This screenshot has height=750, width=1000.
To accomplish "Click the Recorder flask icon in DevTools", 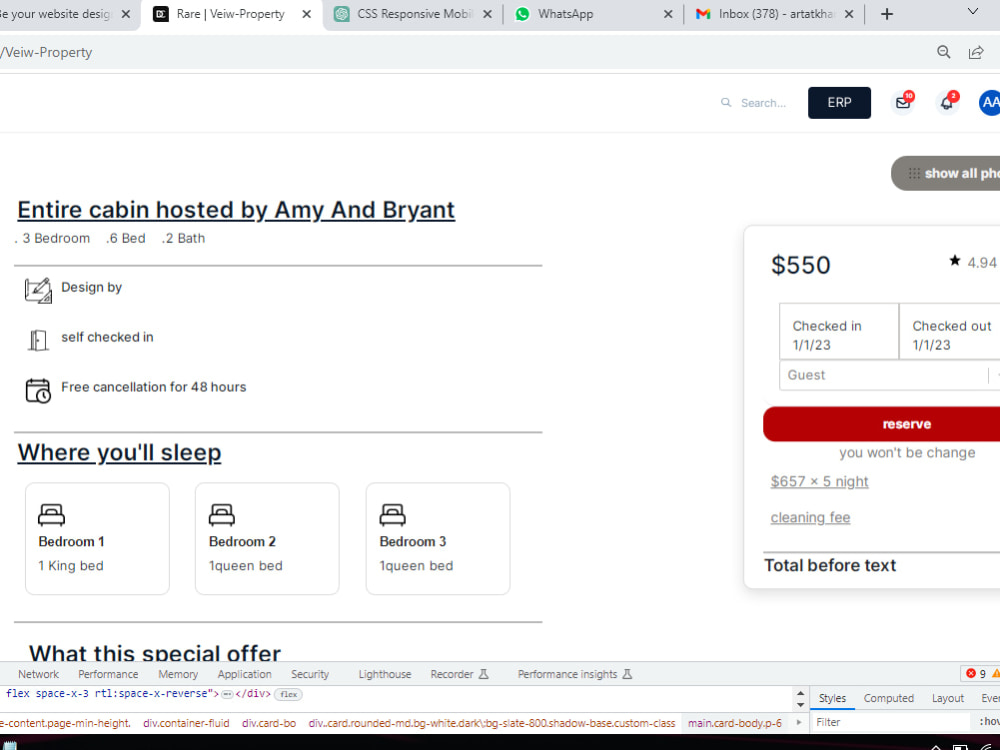I will pyautogui.click(x=484, y=674).
